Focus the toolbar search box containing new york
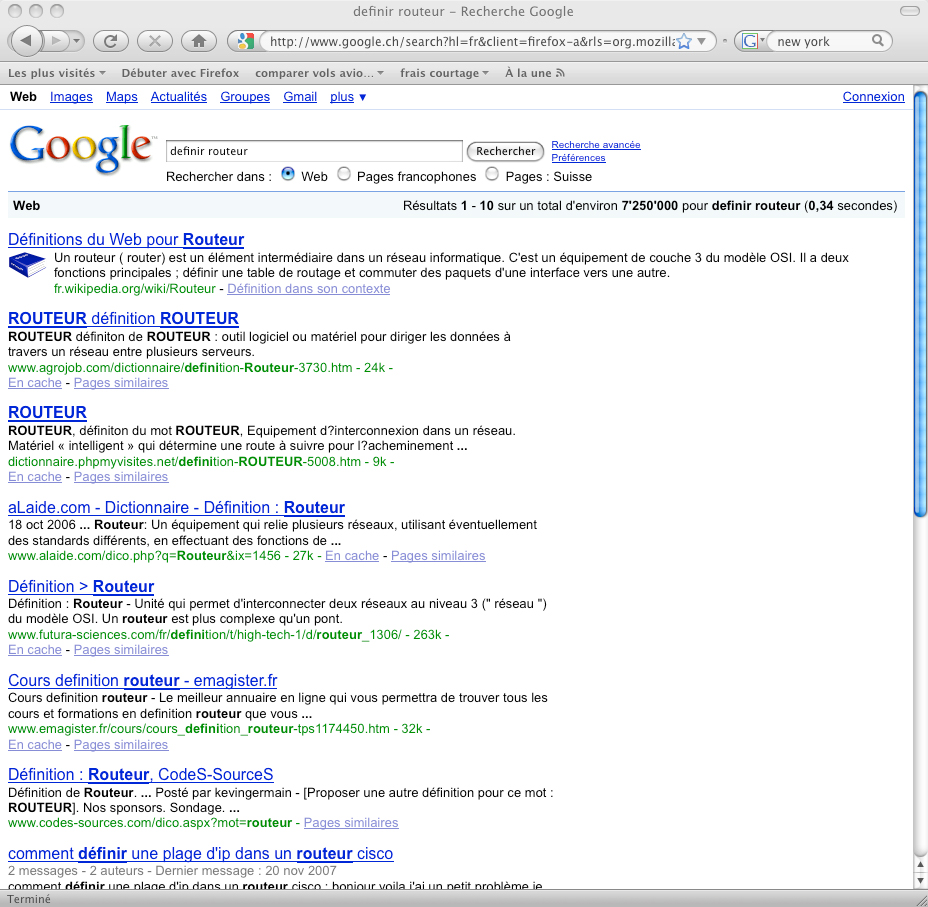Viewport: 928px width, 907px height. [x=822, y=41]
